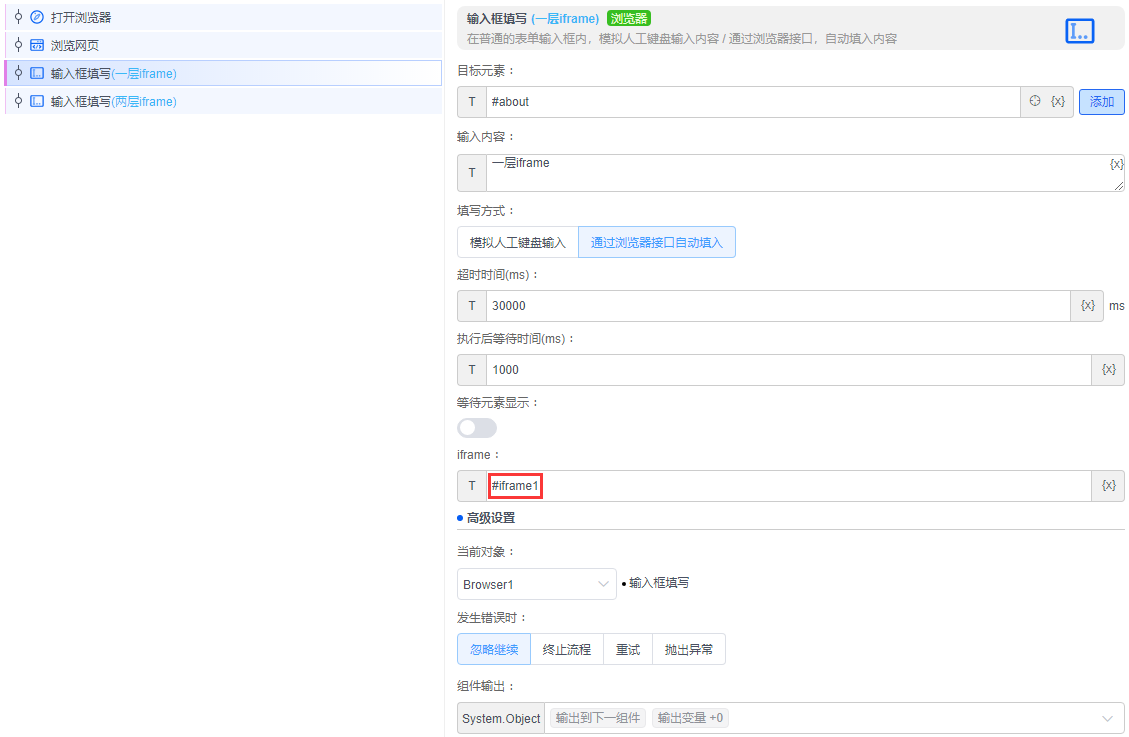Select 模拟人工键盘输入 fill mode
The width and height of the screenshot is (1129, 737).
[x=517, y=242]
